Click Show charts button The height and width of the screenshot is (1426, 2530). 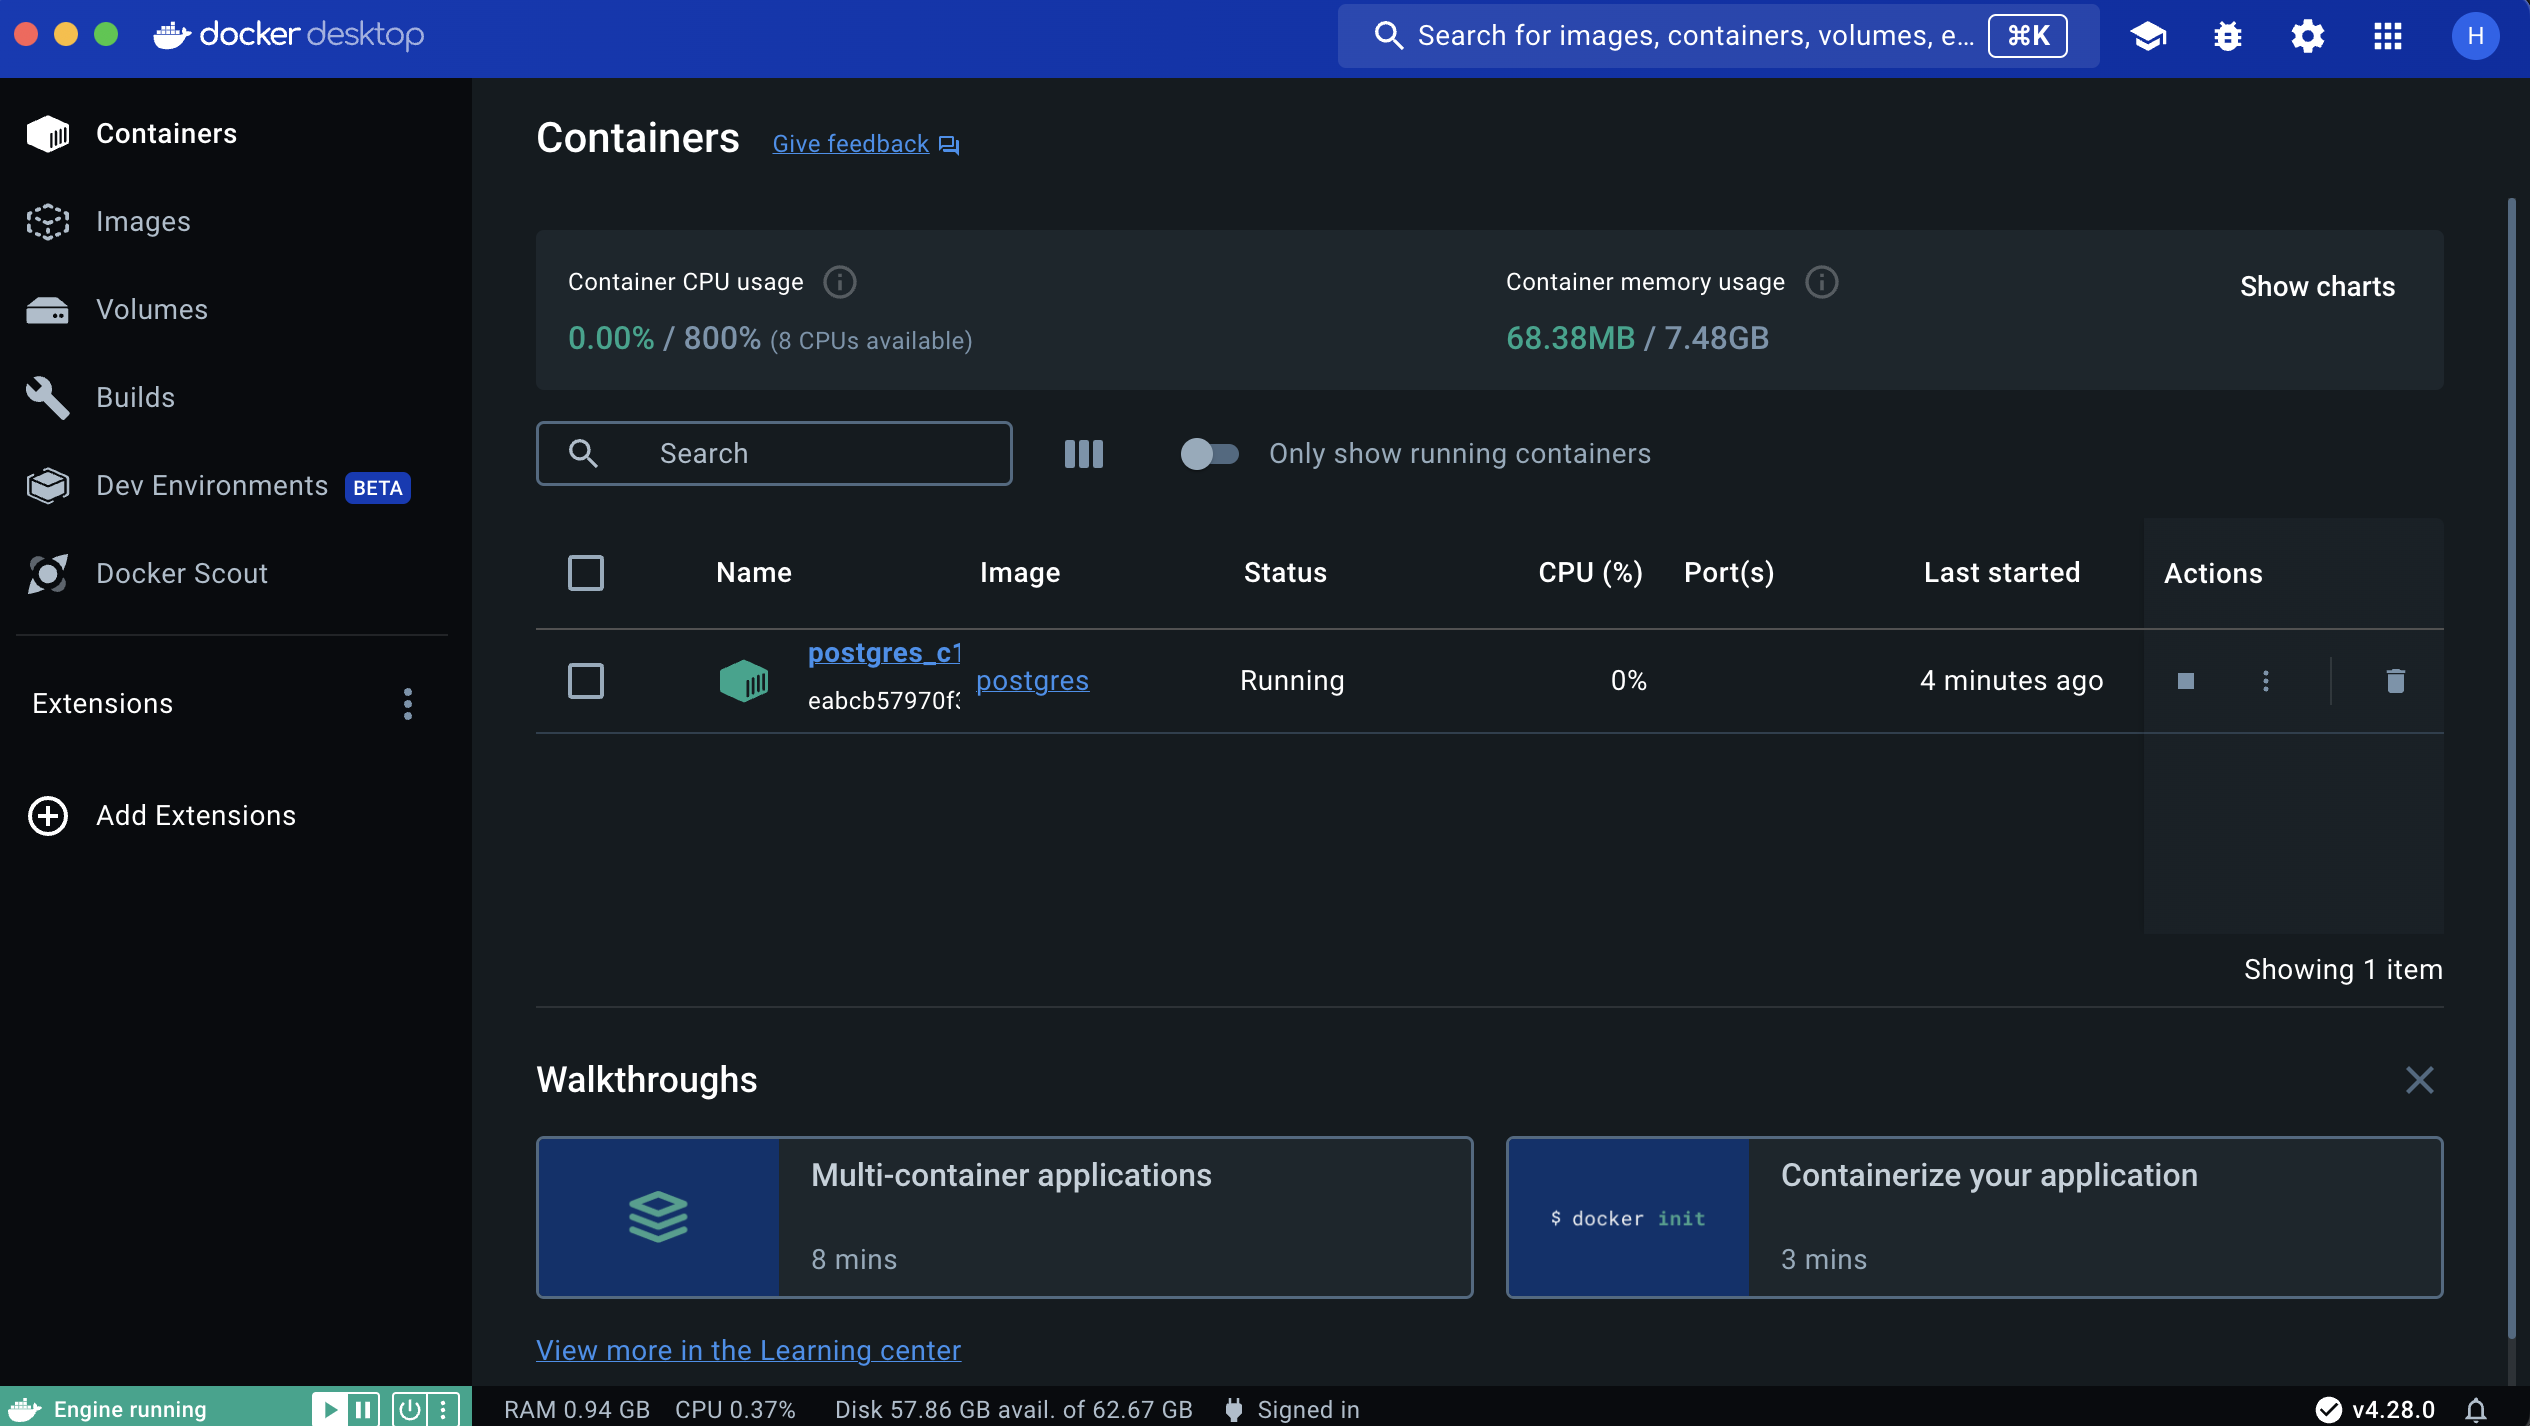2317,287
